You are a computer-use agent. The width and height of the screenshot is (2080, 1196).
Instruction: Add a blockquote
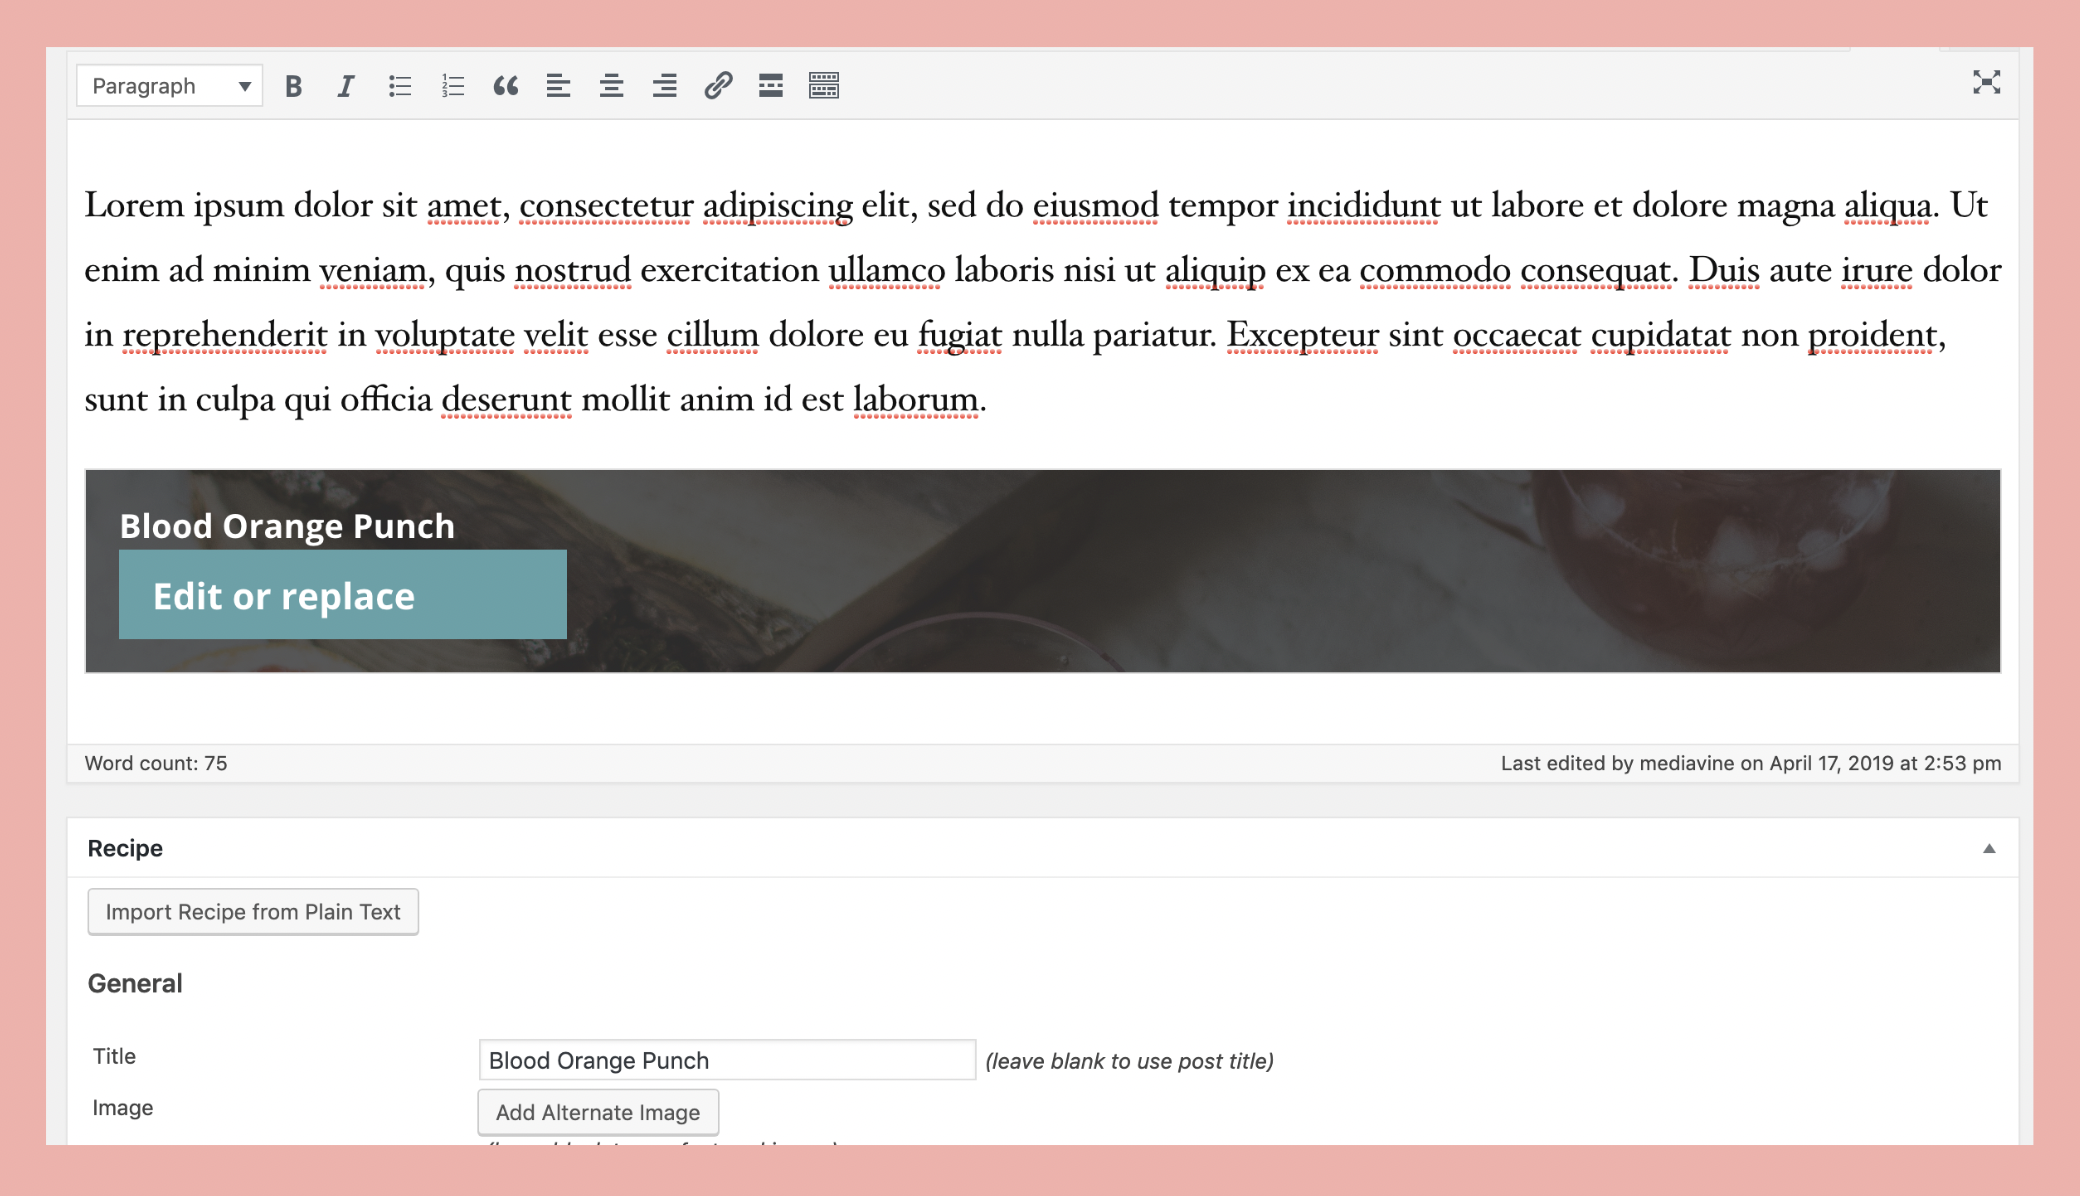506,86
